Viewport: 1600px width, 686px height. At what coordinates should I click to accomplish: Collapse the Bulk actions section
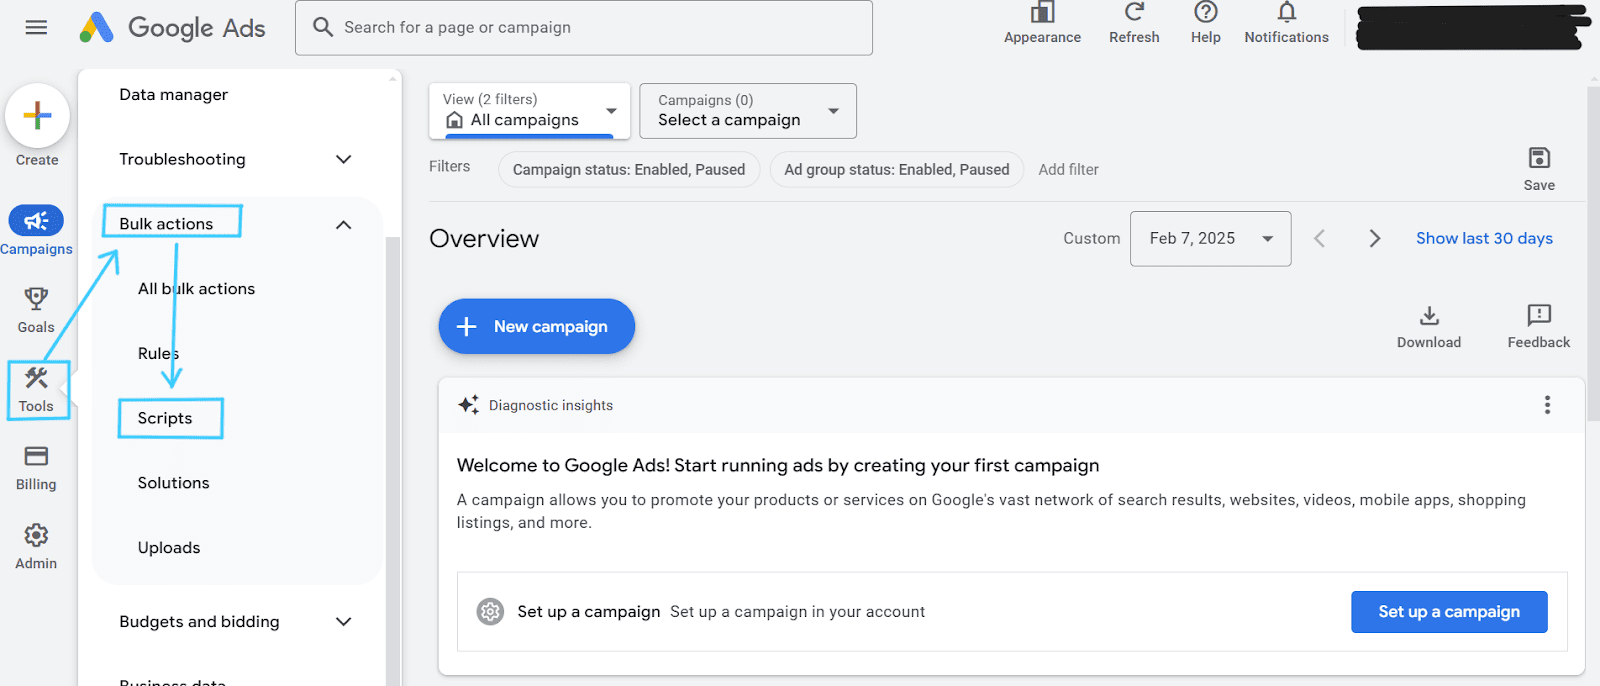[x=343, y=225]
